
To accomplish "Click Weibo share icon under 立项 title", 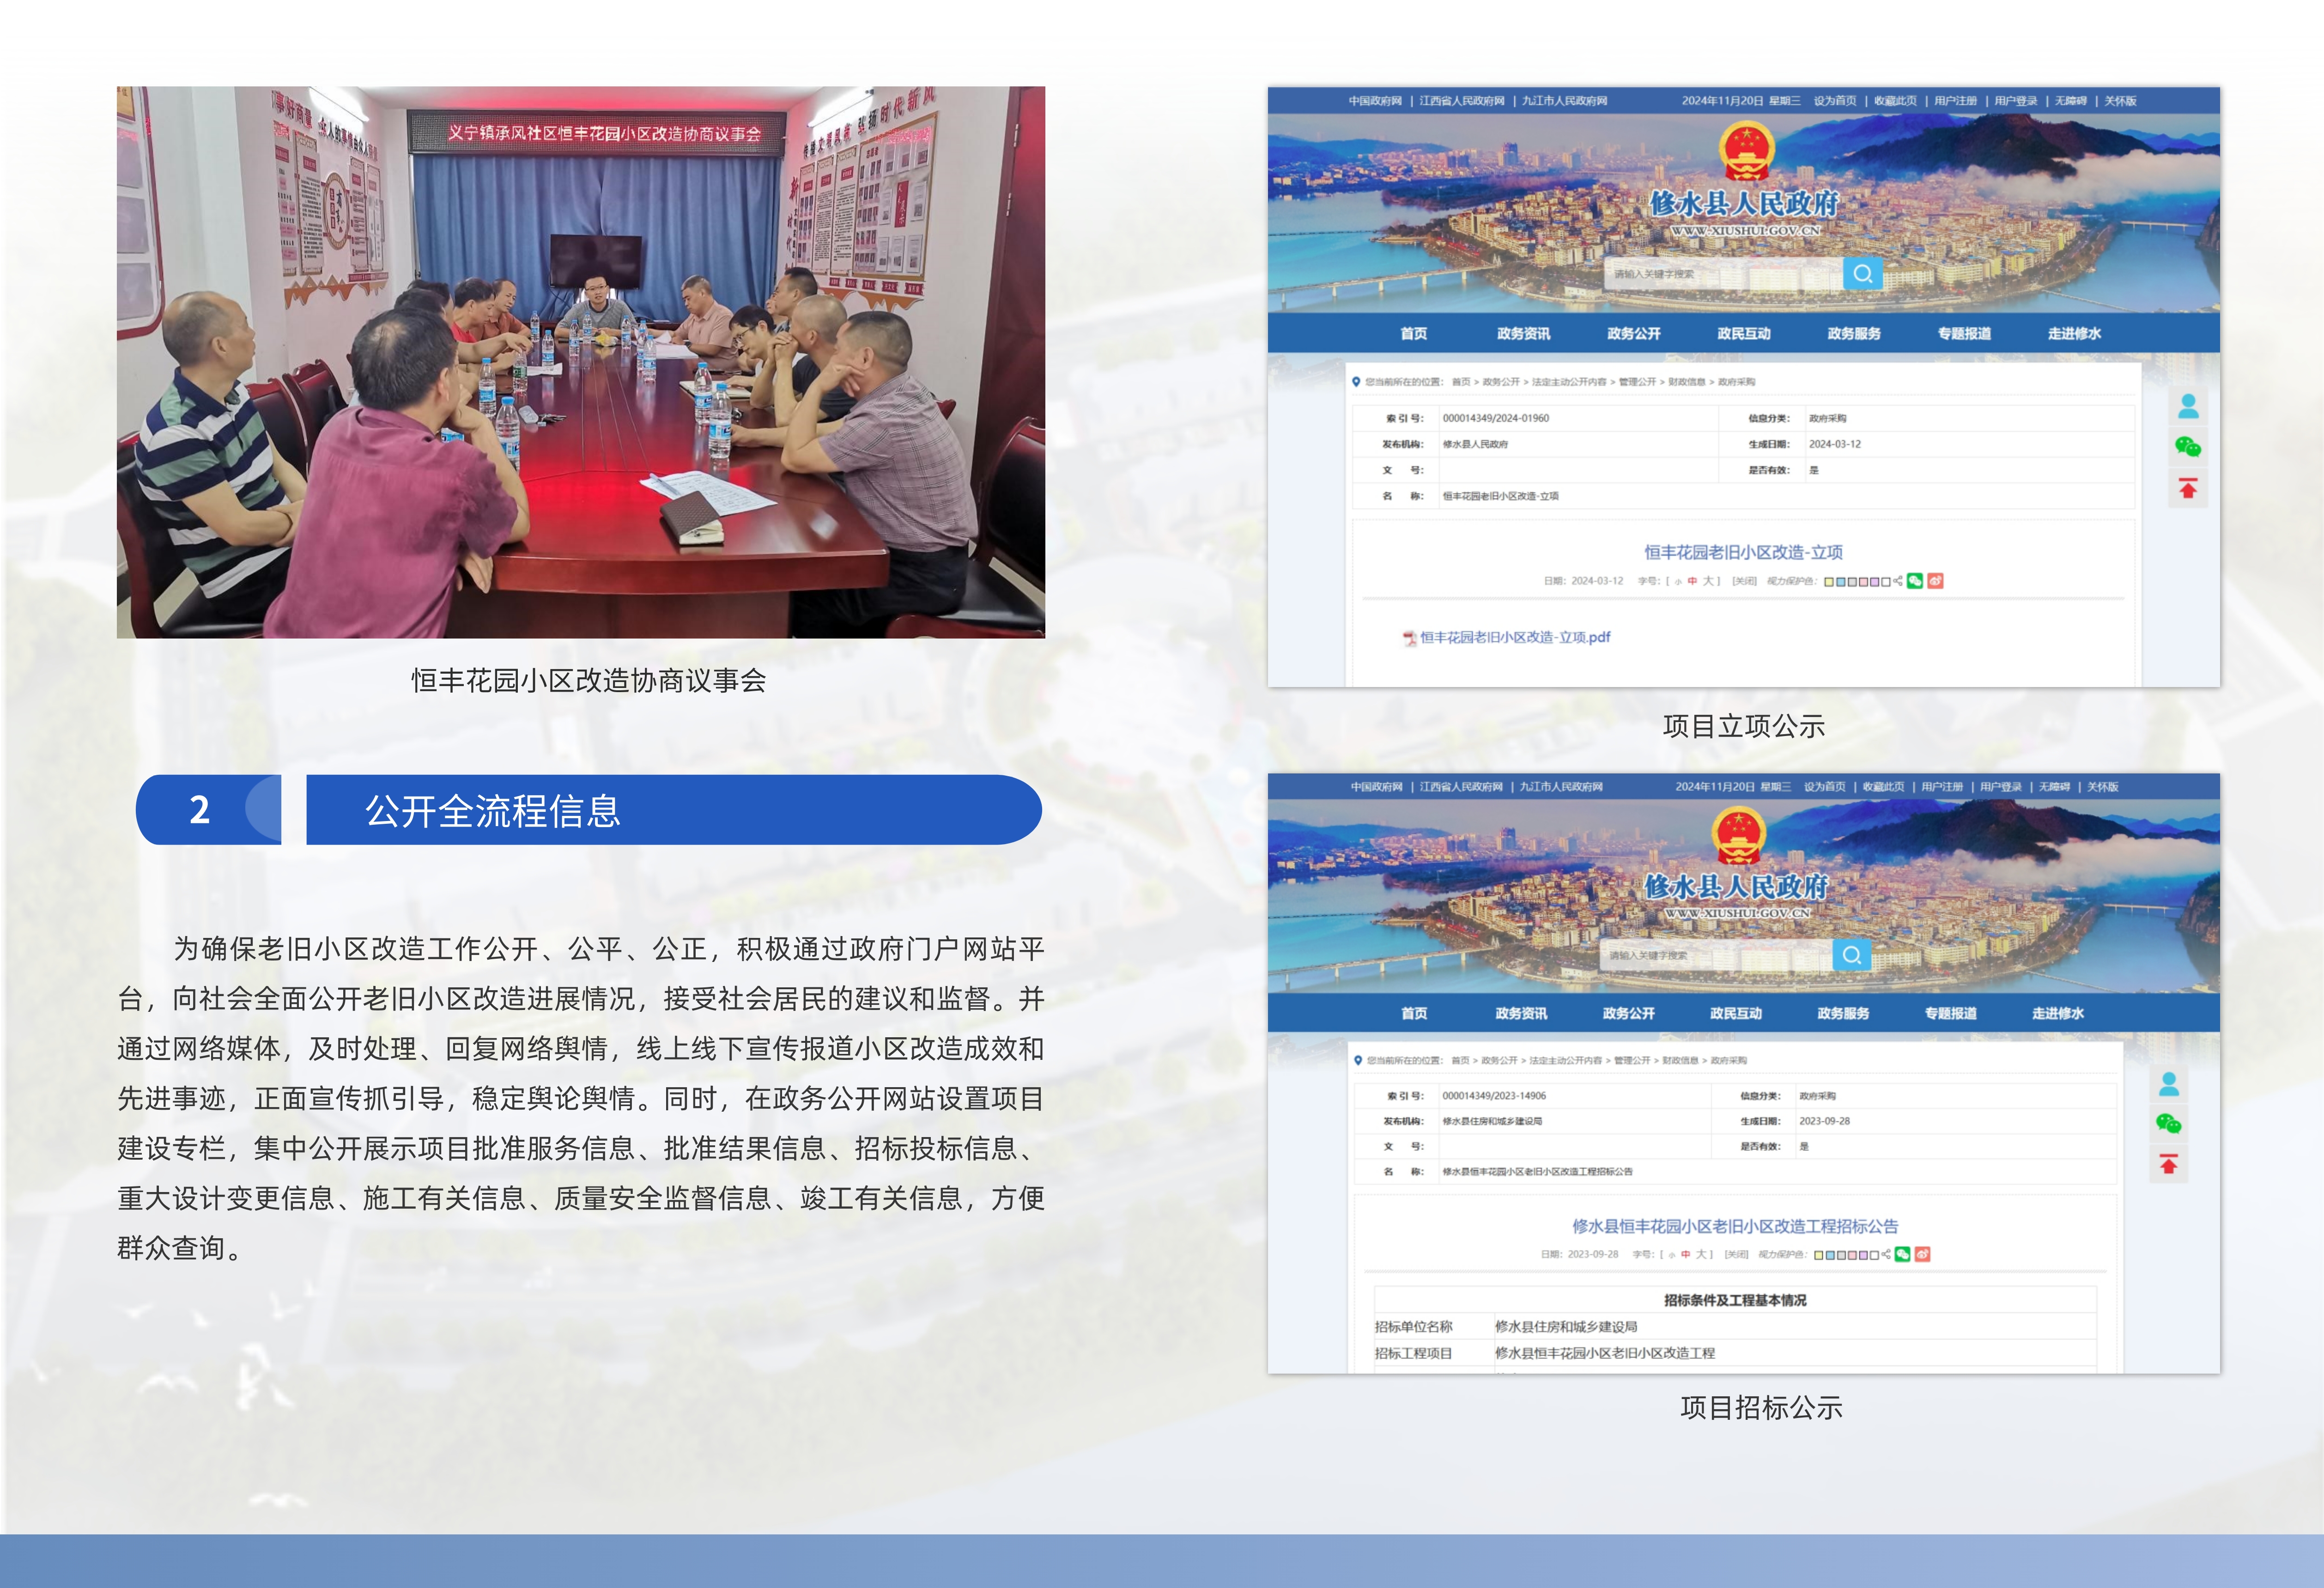I will point(1935,581).
